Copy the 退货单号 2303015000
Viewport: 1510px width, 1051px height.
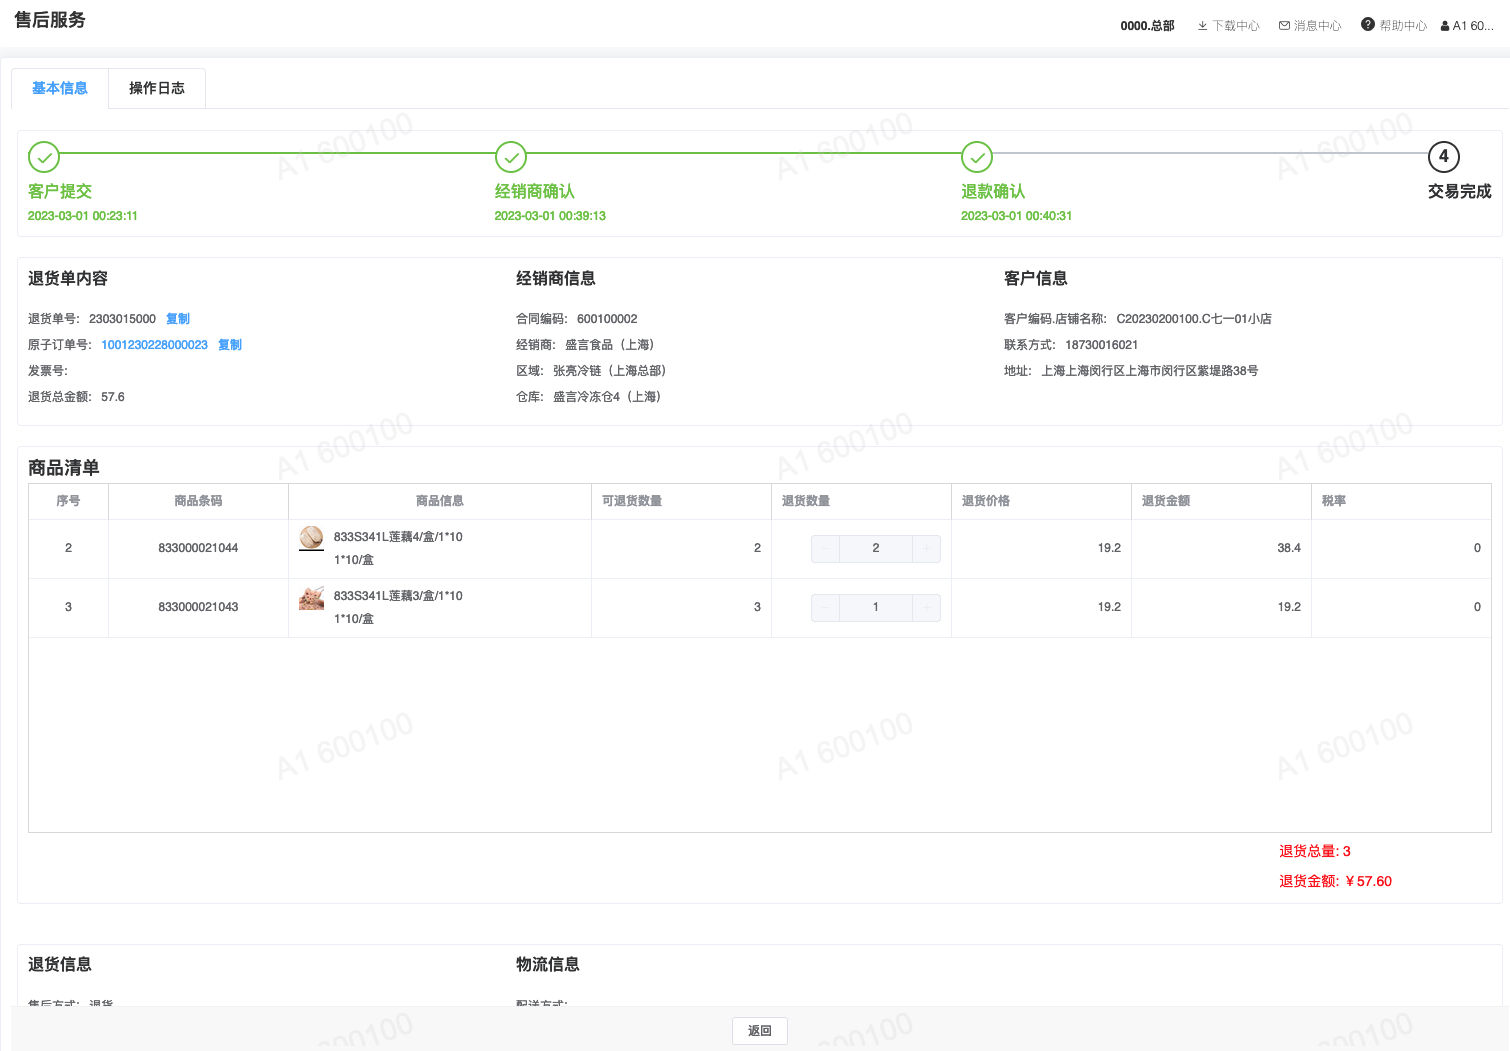point(178,319)
